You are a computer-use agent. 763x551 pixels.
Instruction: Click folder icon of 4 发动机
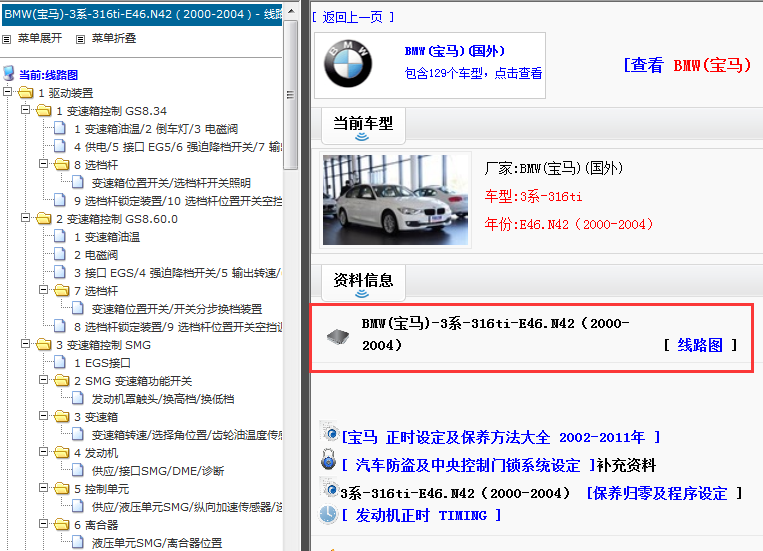(61, 453)
